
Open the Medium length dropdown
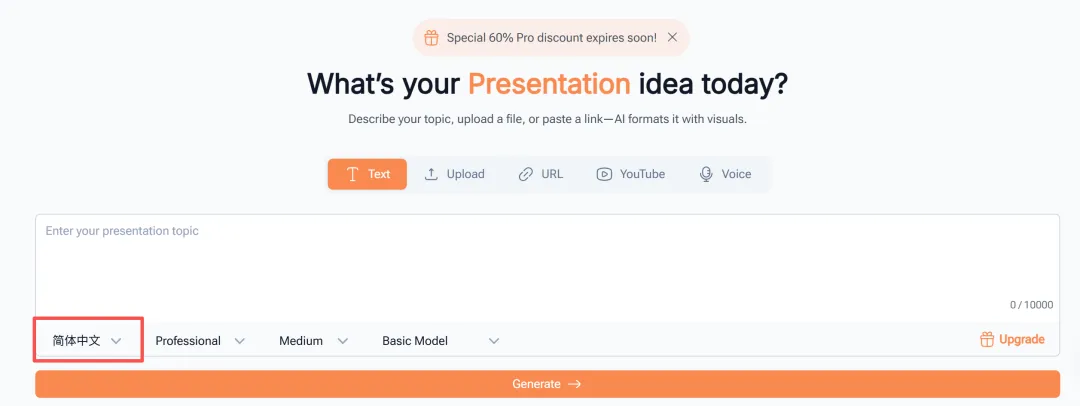click(x=313, y=341)
